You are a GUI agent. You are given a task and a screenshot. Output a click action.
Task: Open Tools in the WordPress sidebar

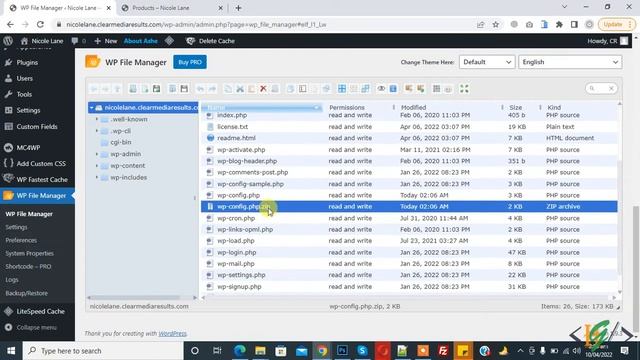[24, 94]
